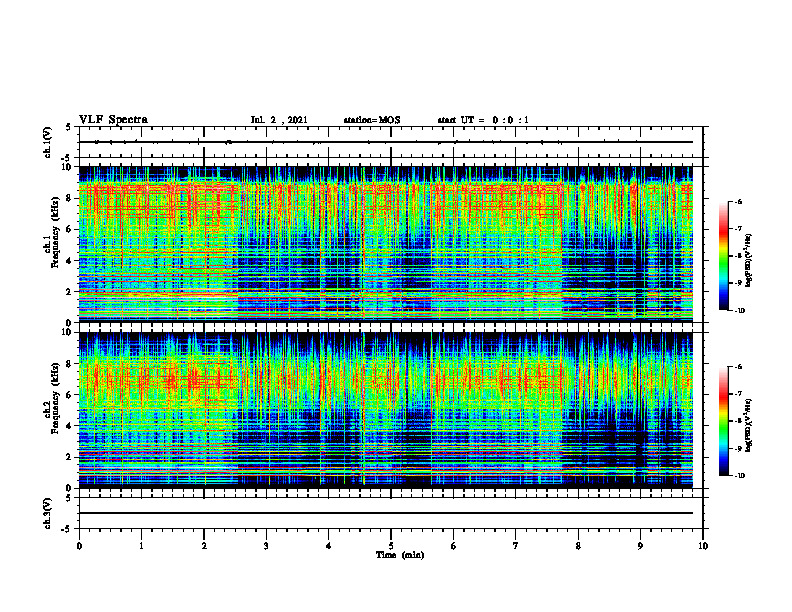
Task: Click the "VLF Spectra" title text
Action: tap(113, 120)
